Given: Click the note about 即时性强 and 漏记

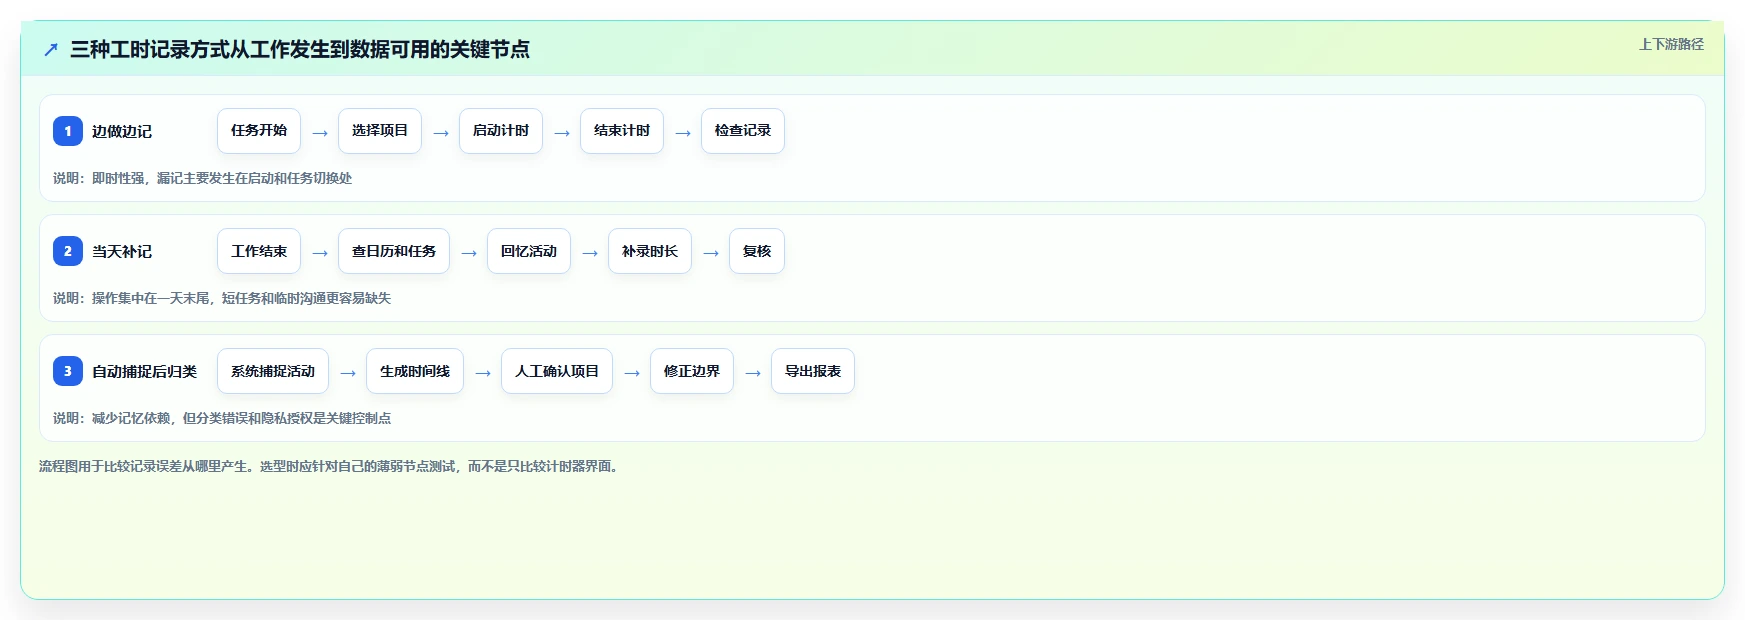Looking at the screenshot, I should 203,178.
